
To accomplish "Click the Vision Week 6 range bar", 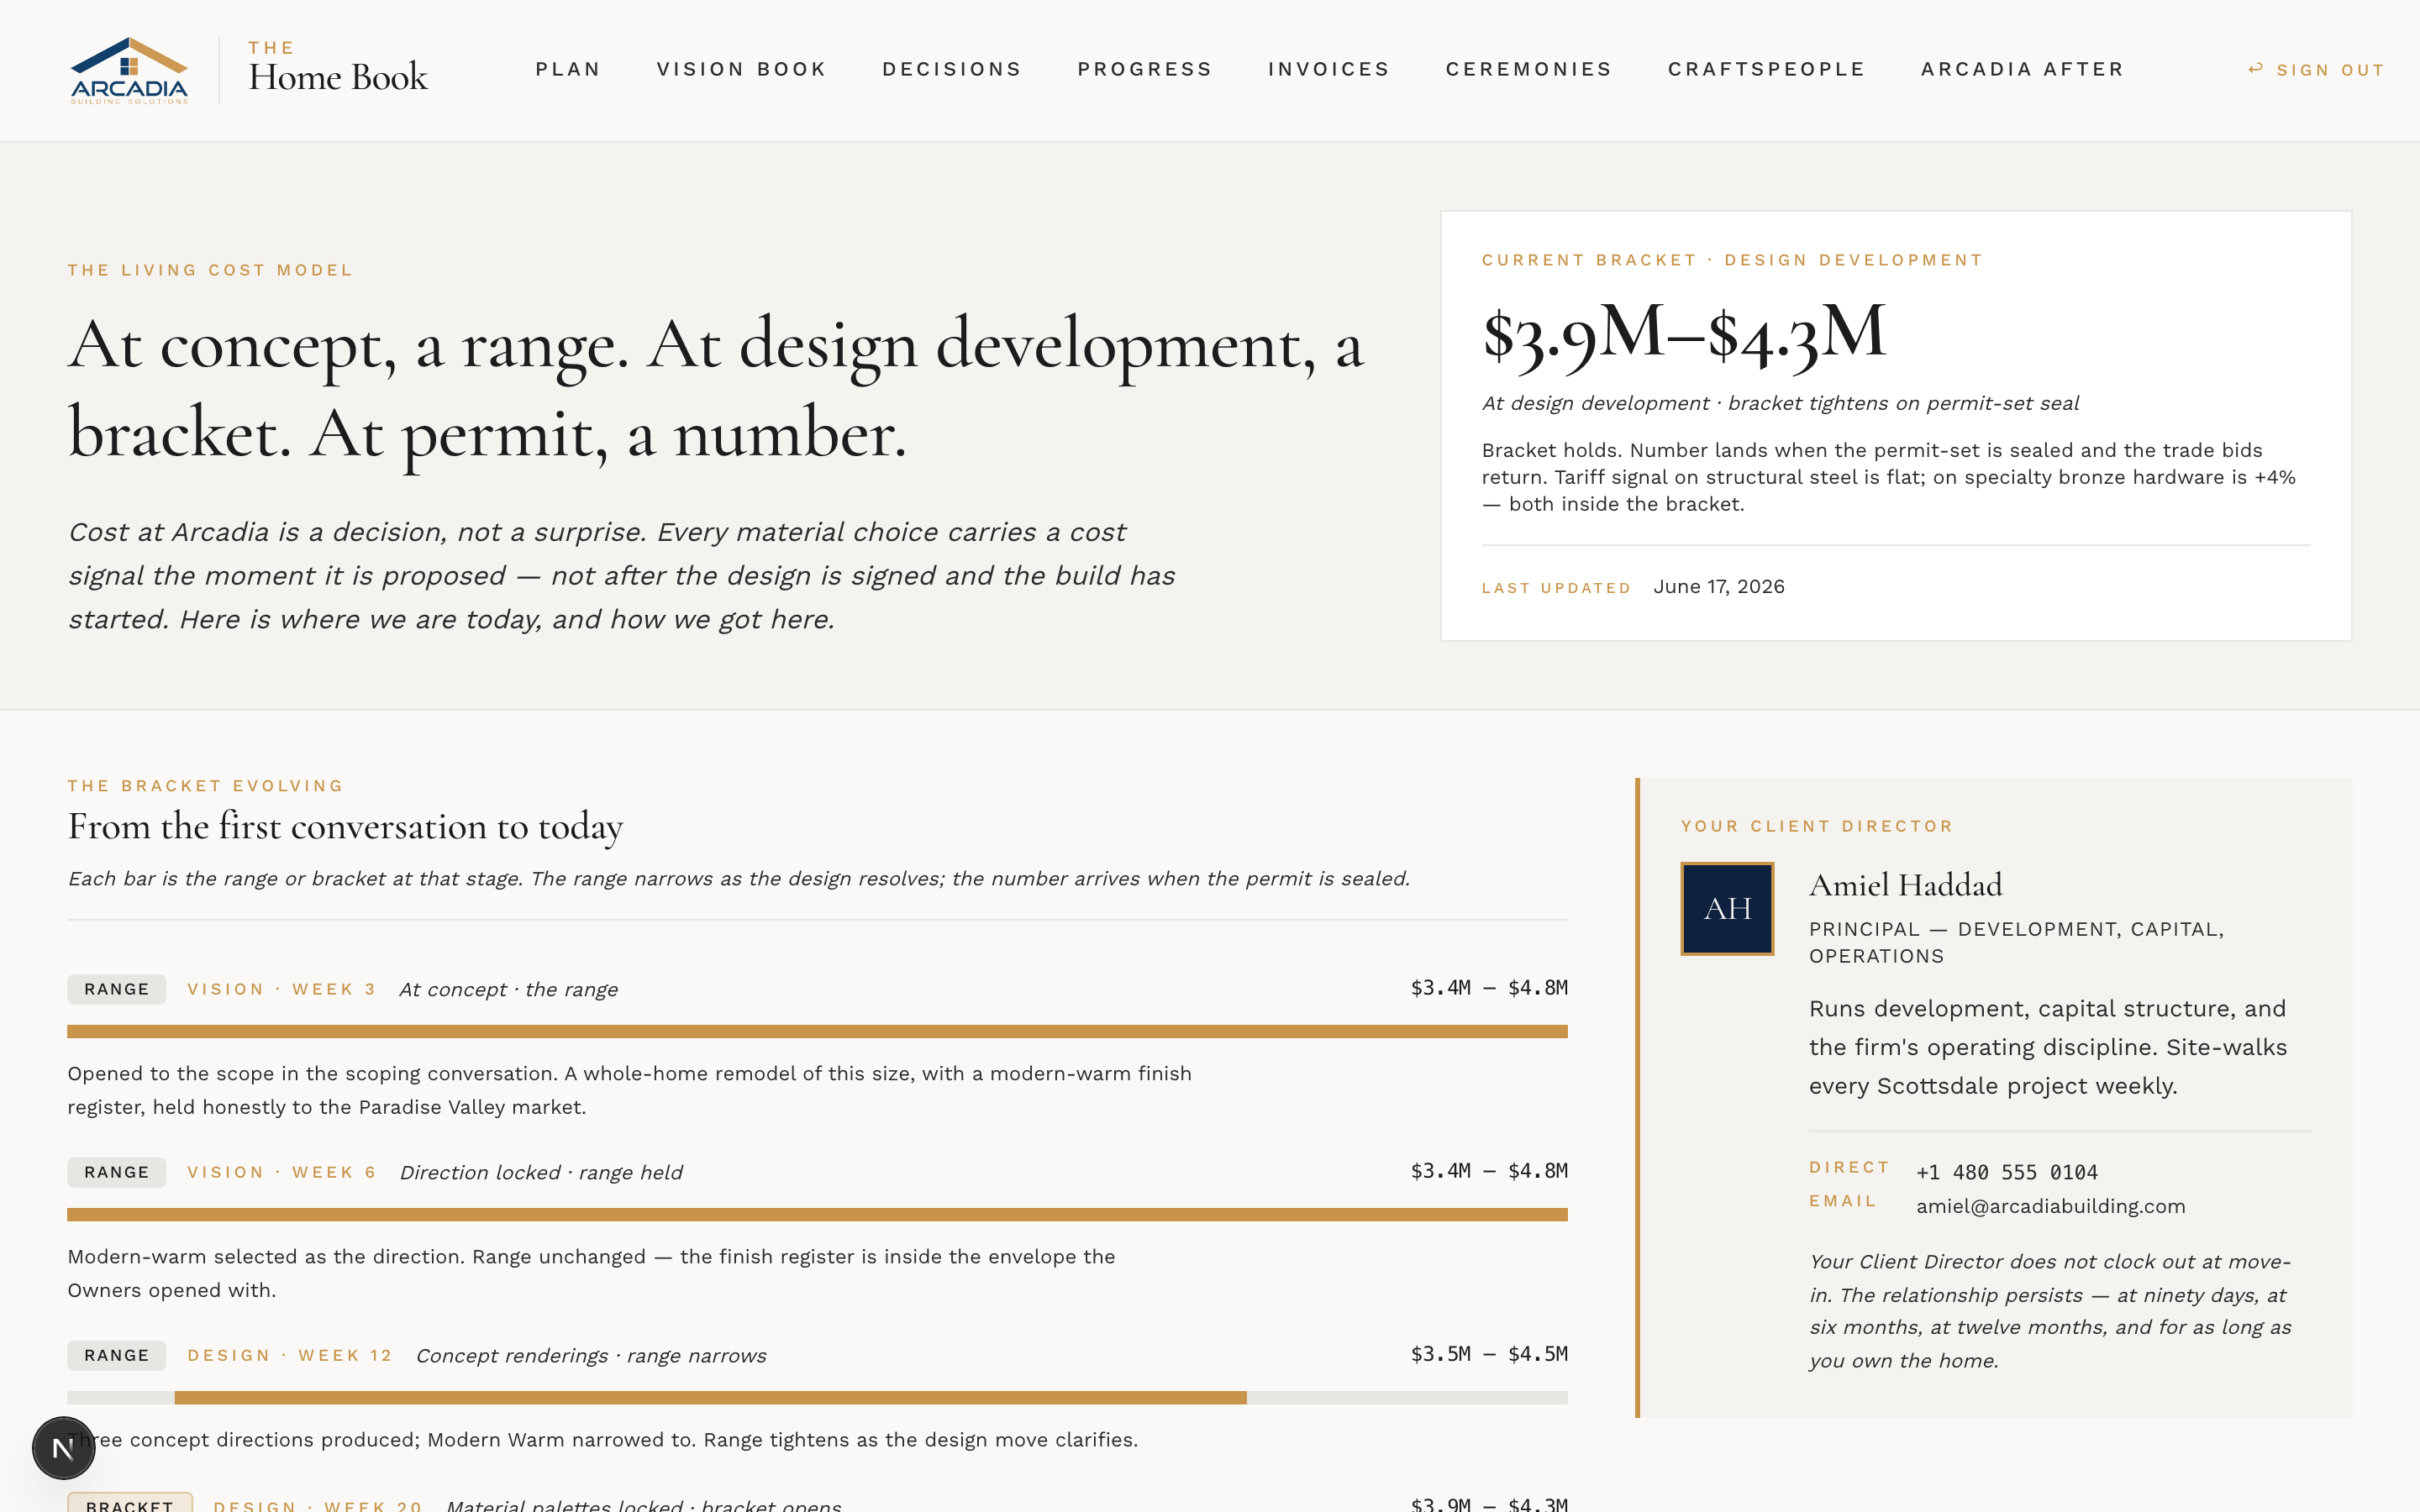I will 817,1214.
